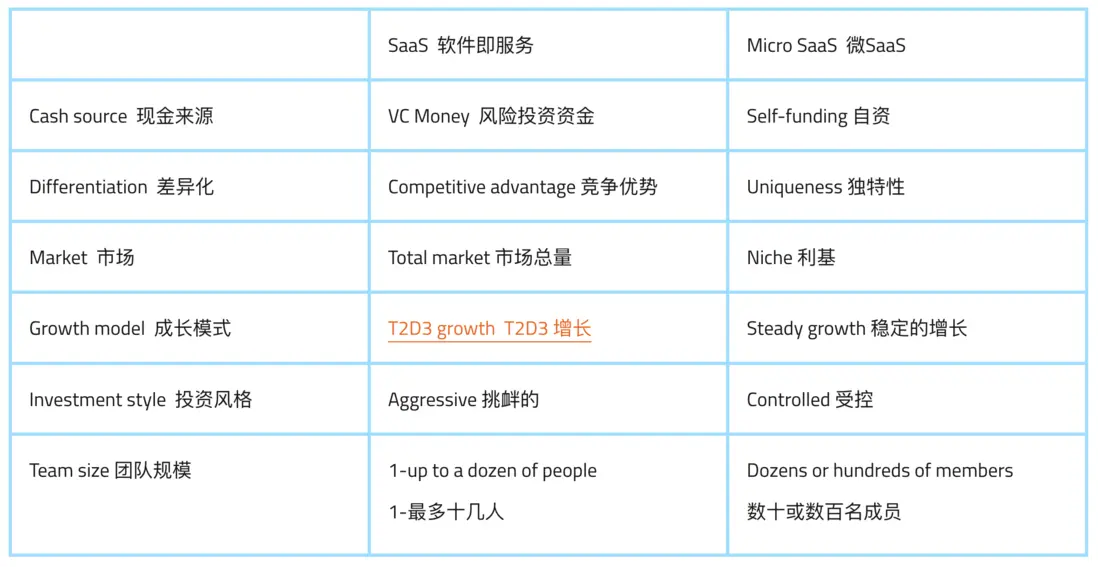Select the Market 市场 row label

[x=82, y=258]
